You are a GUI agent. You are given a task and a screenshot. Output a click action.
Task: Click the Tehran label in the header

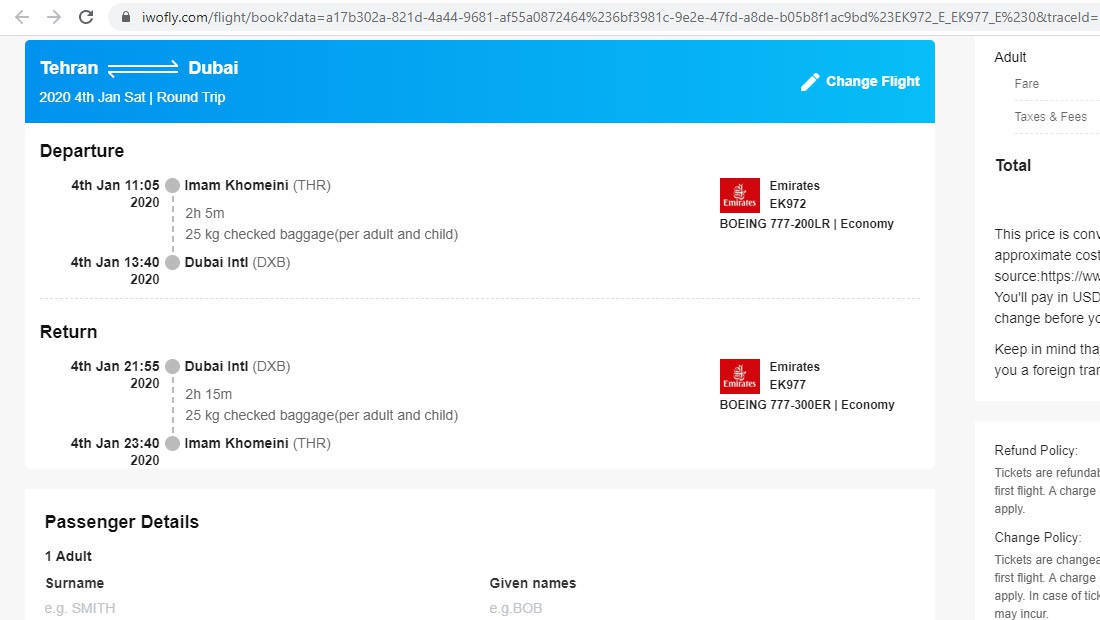pos(68,68)
